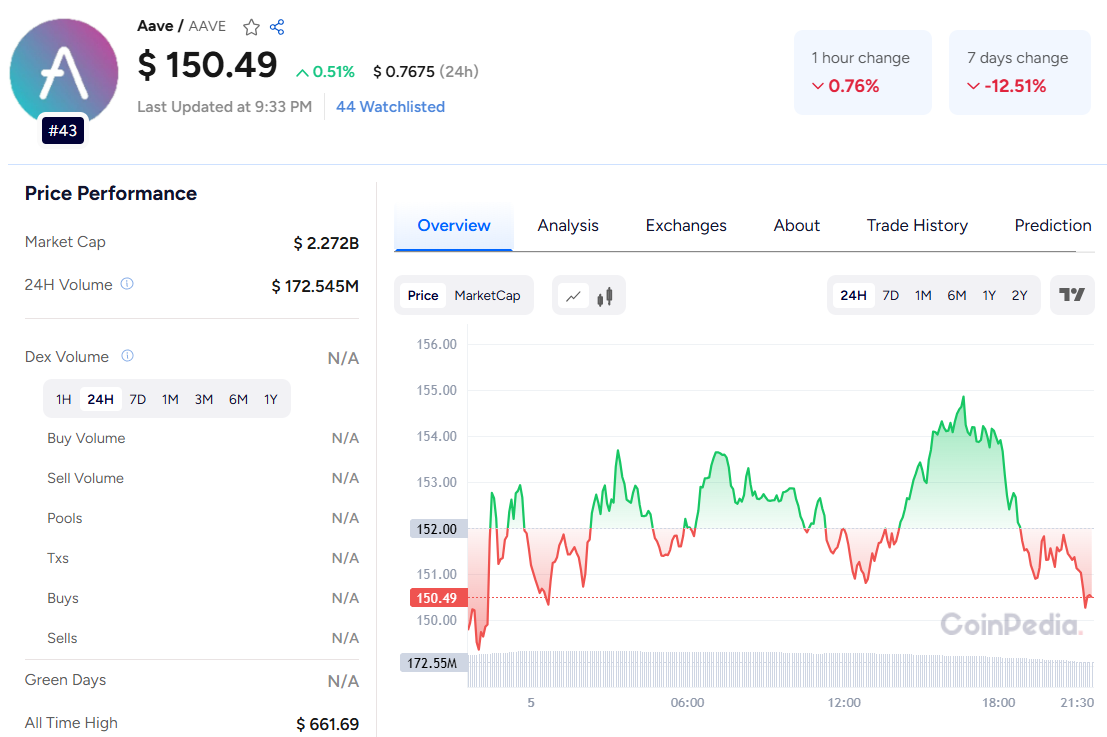Click the 150.49 current price label on chart
Screen dimensions: 1107x737
[438, 598]
